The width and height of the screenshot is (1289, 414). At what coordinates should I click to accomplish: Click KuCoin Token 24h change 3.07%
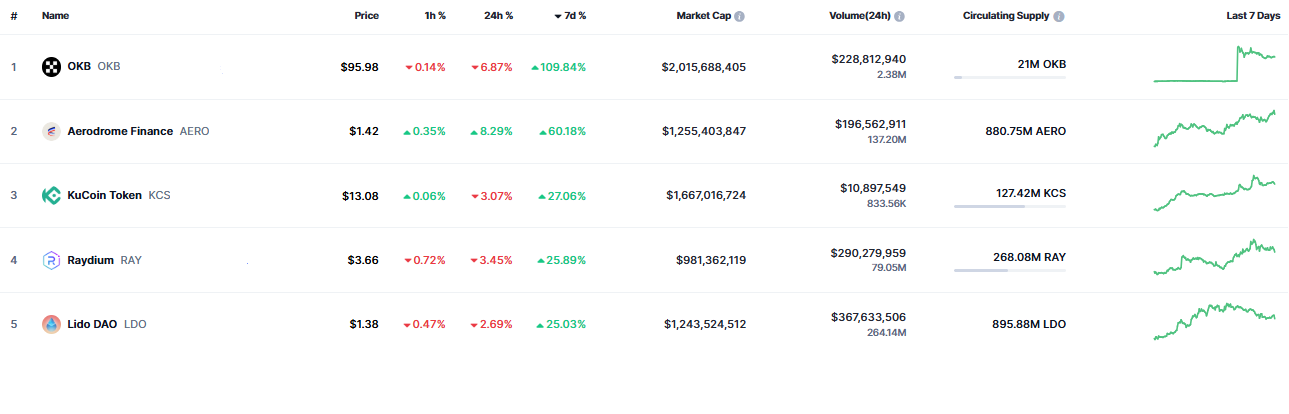click(492, 196)
